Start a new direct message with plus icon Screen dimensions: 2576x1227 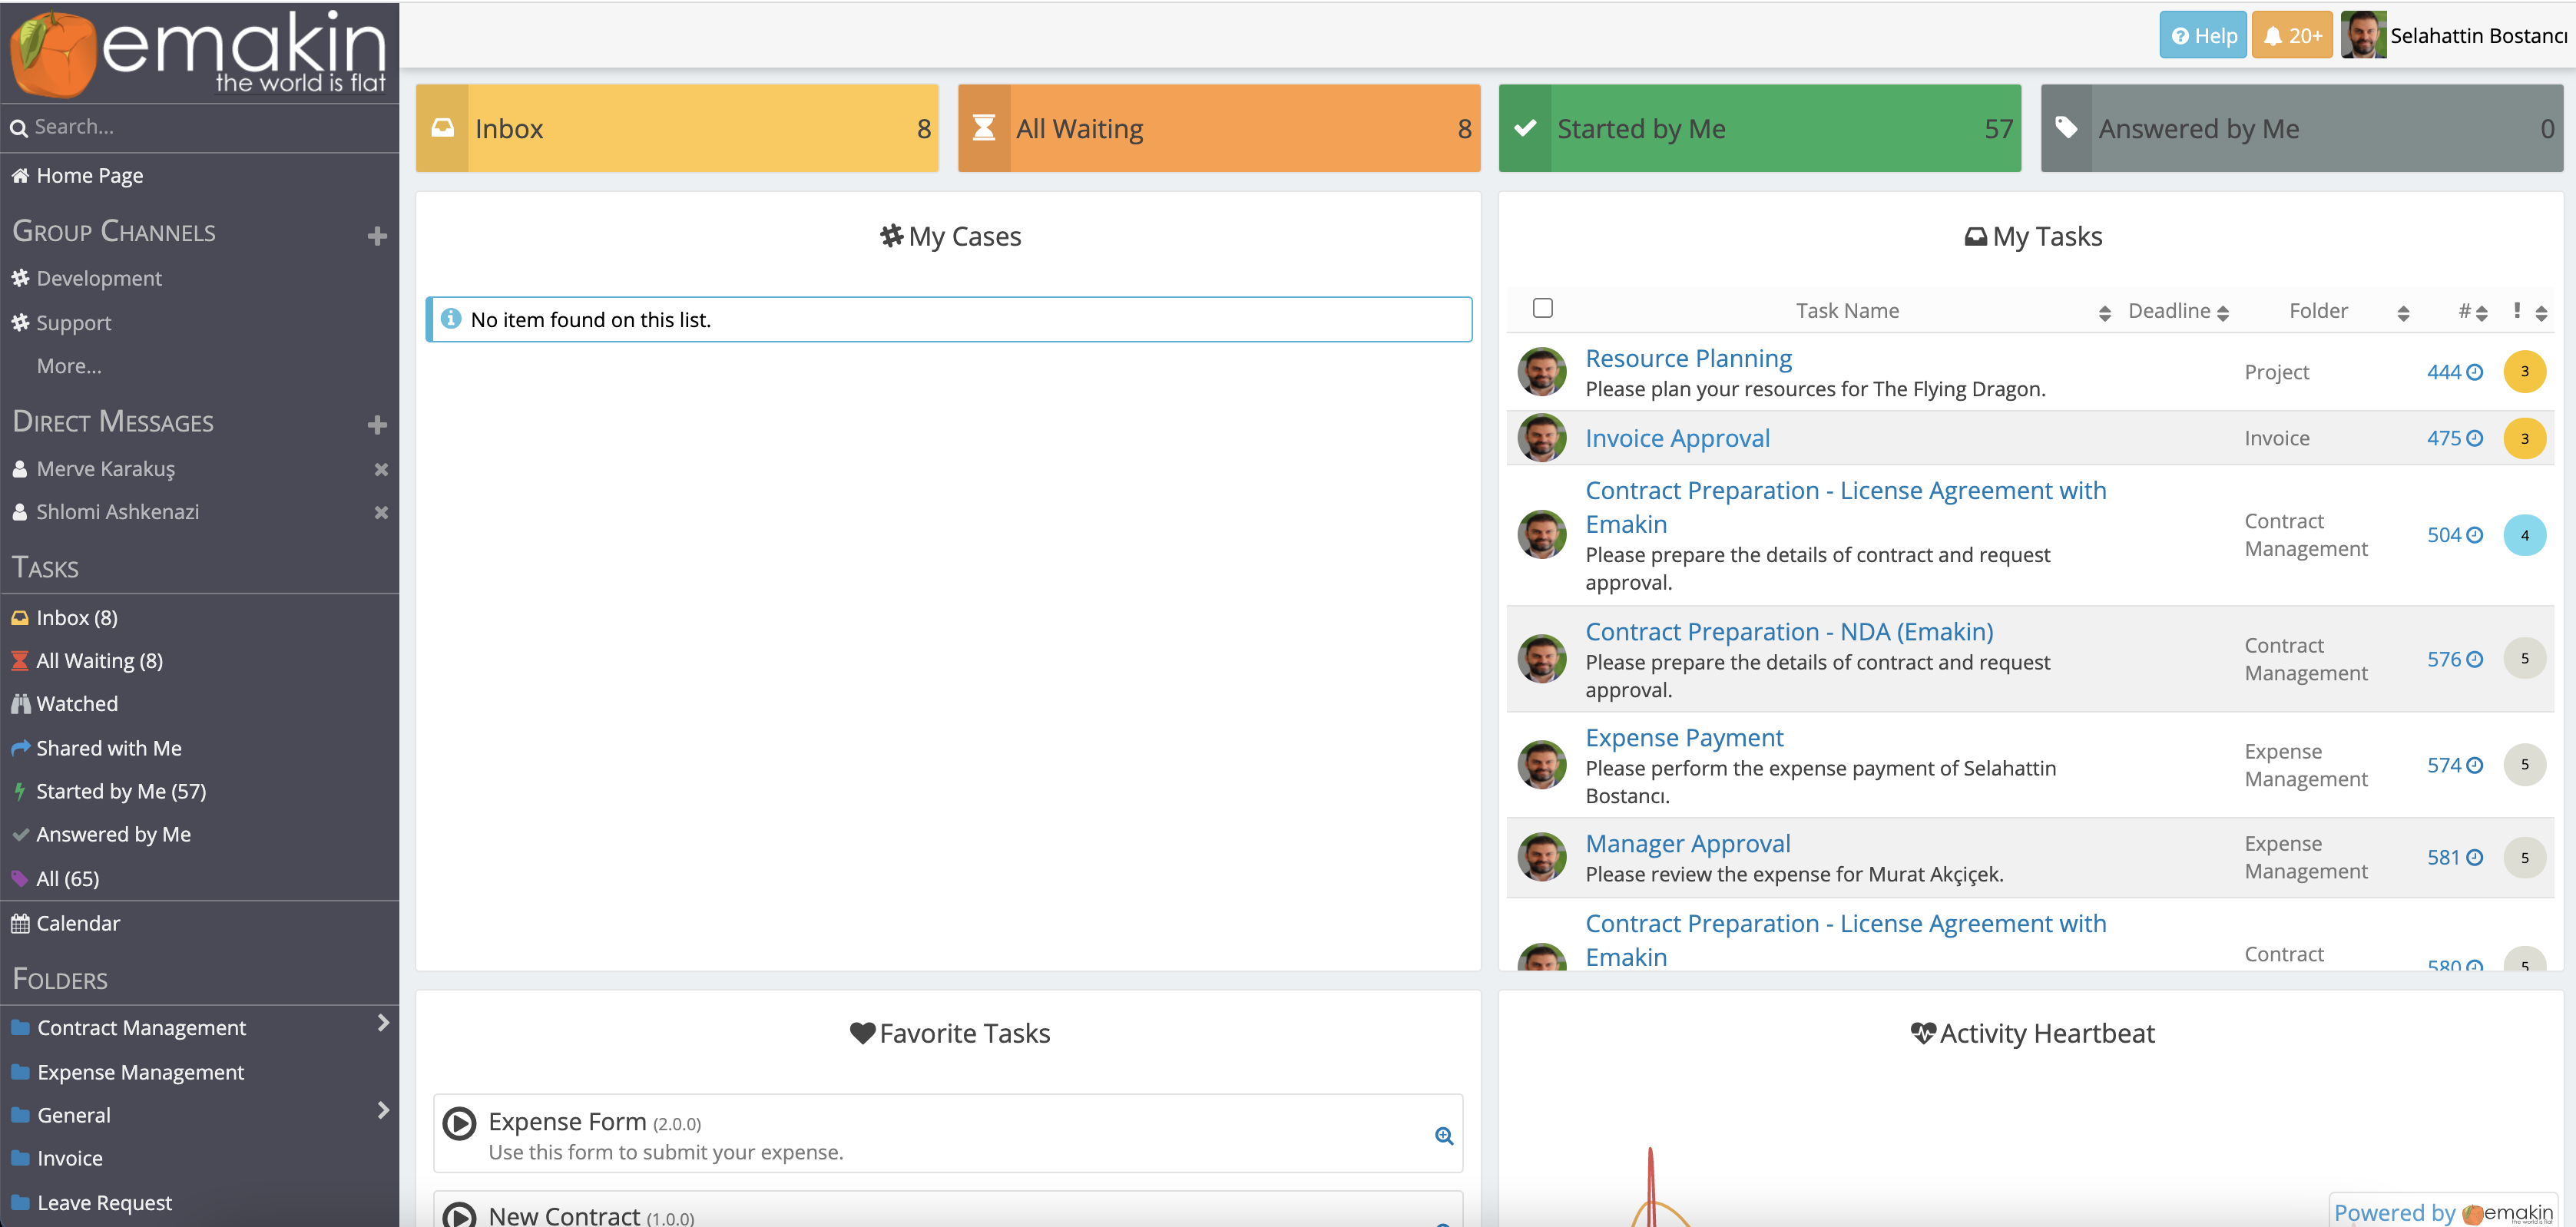[377, 425]
